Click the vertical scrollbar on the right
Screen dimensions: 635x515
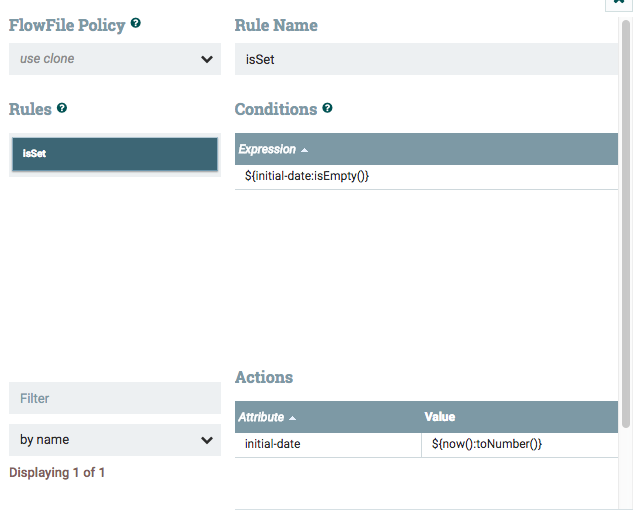[x=626, y=220]
